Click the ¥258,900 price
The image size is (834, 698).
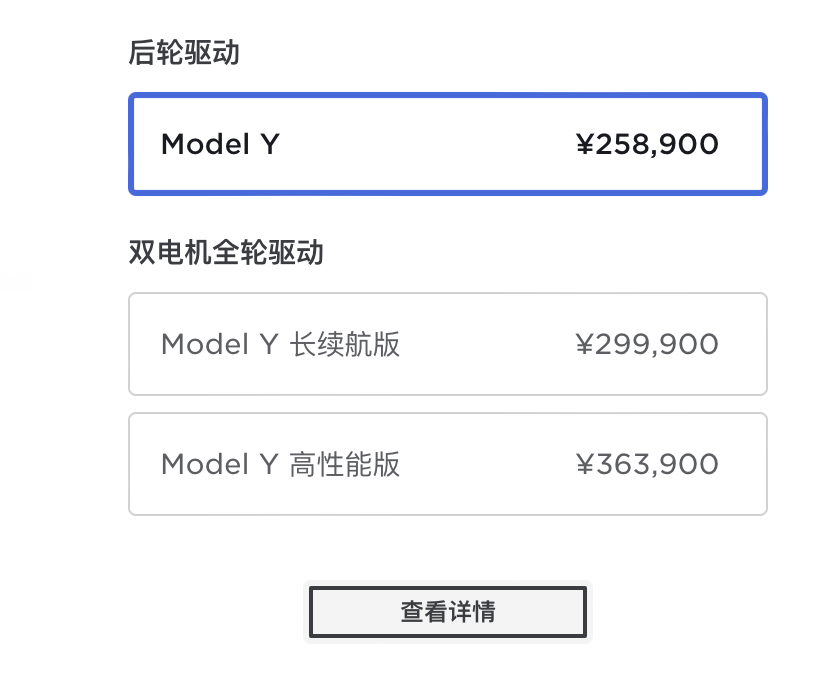pyautogui.click(x=647, y=144)
